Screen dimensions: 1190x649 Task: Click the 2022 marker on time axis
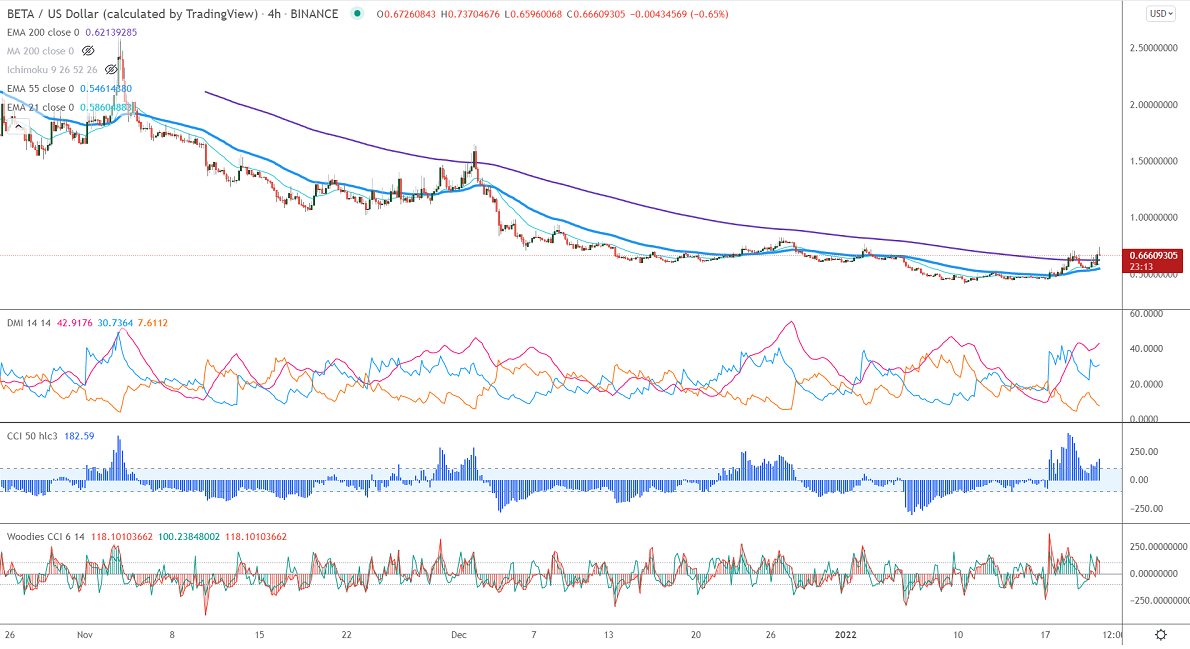pos(845,635)
